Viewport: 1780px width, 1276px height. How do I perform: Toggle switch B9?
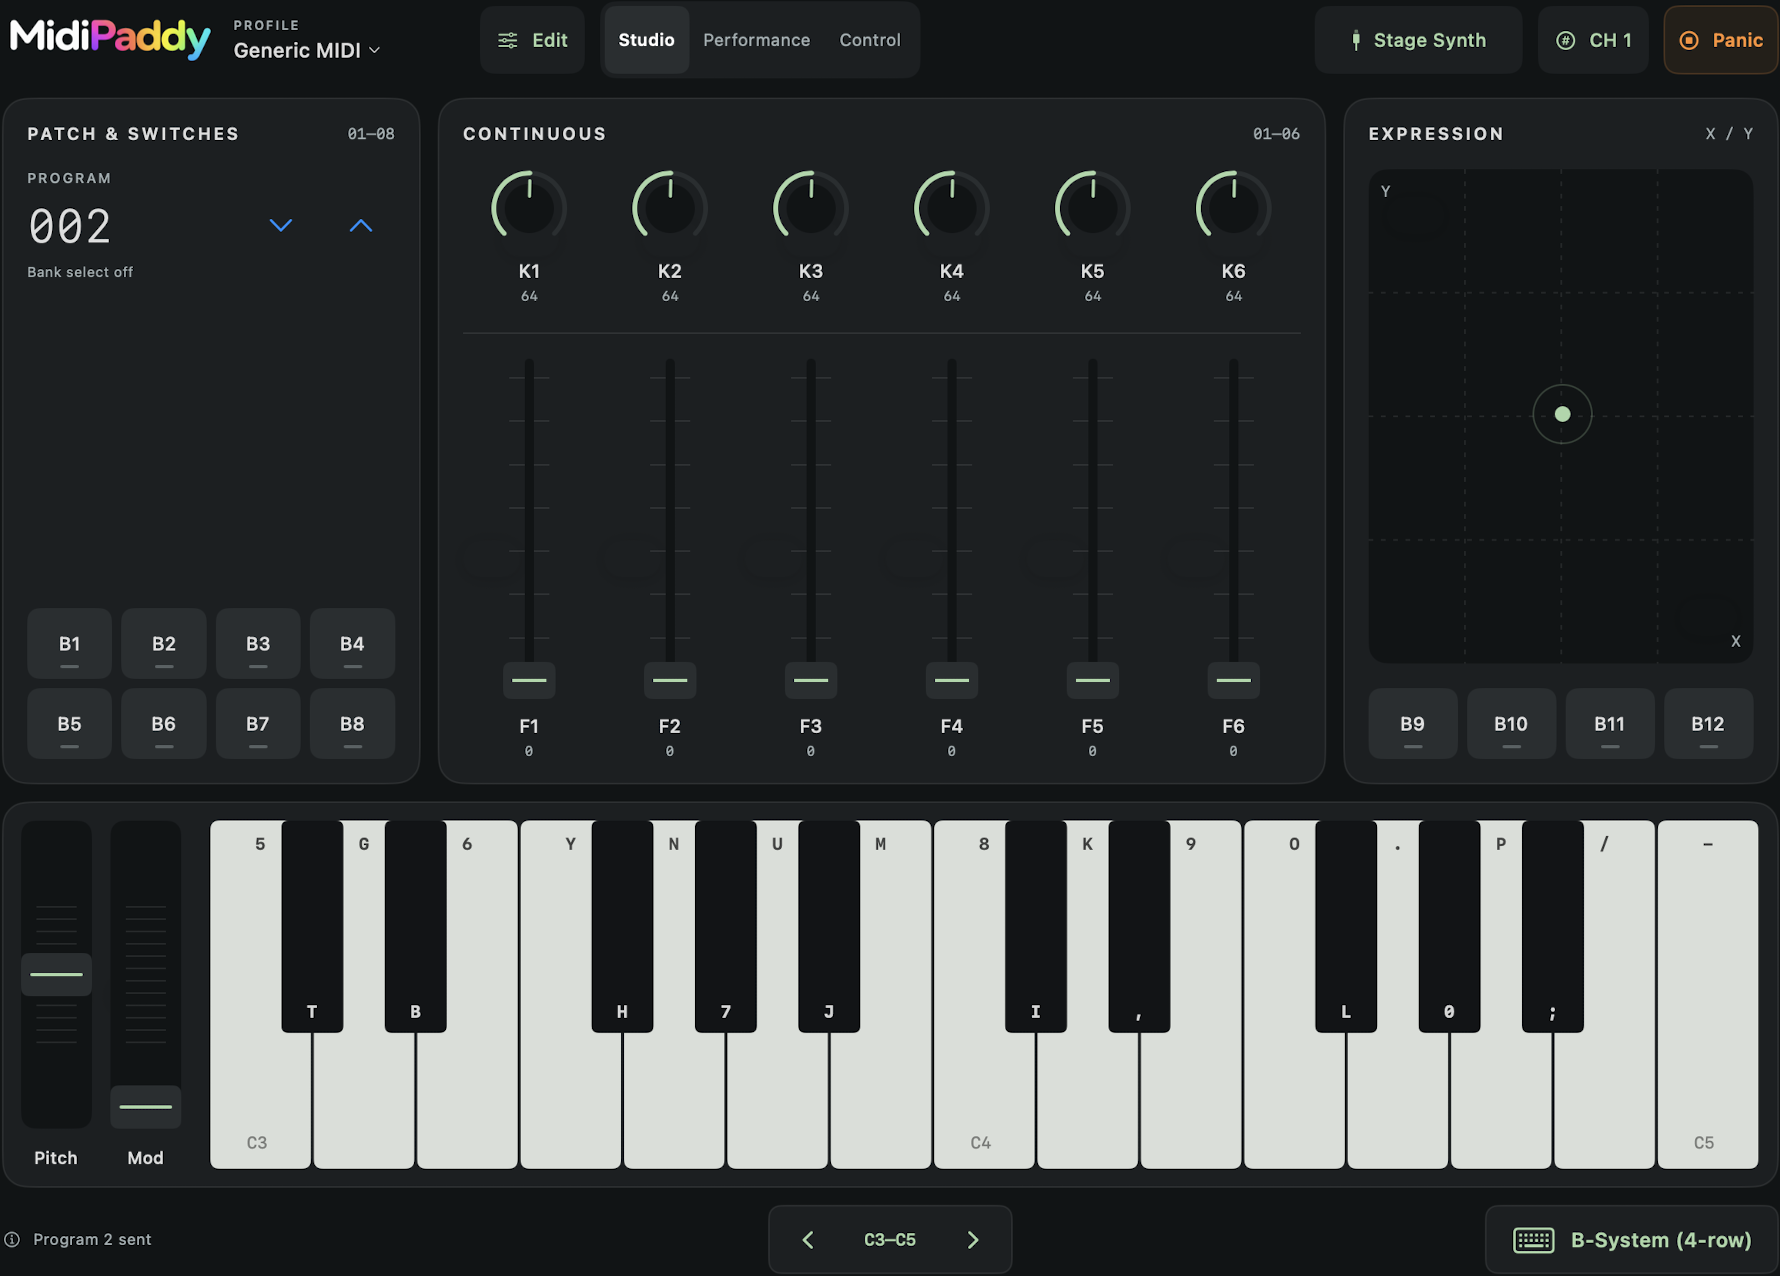(1412, 724)
